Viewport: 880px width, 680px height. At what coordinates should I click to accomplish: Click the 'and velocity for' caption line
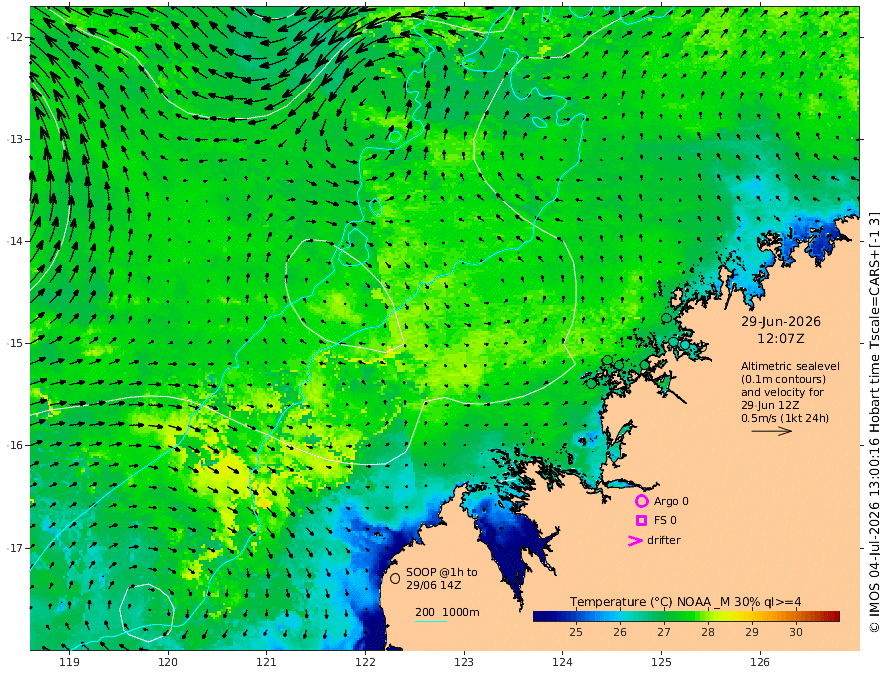click(x=782, y=392)
